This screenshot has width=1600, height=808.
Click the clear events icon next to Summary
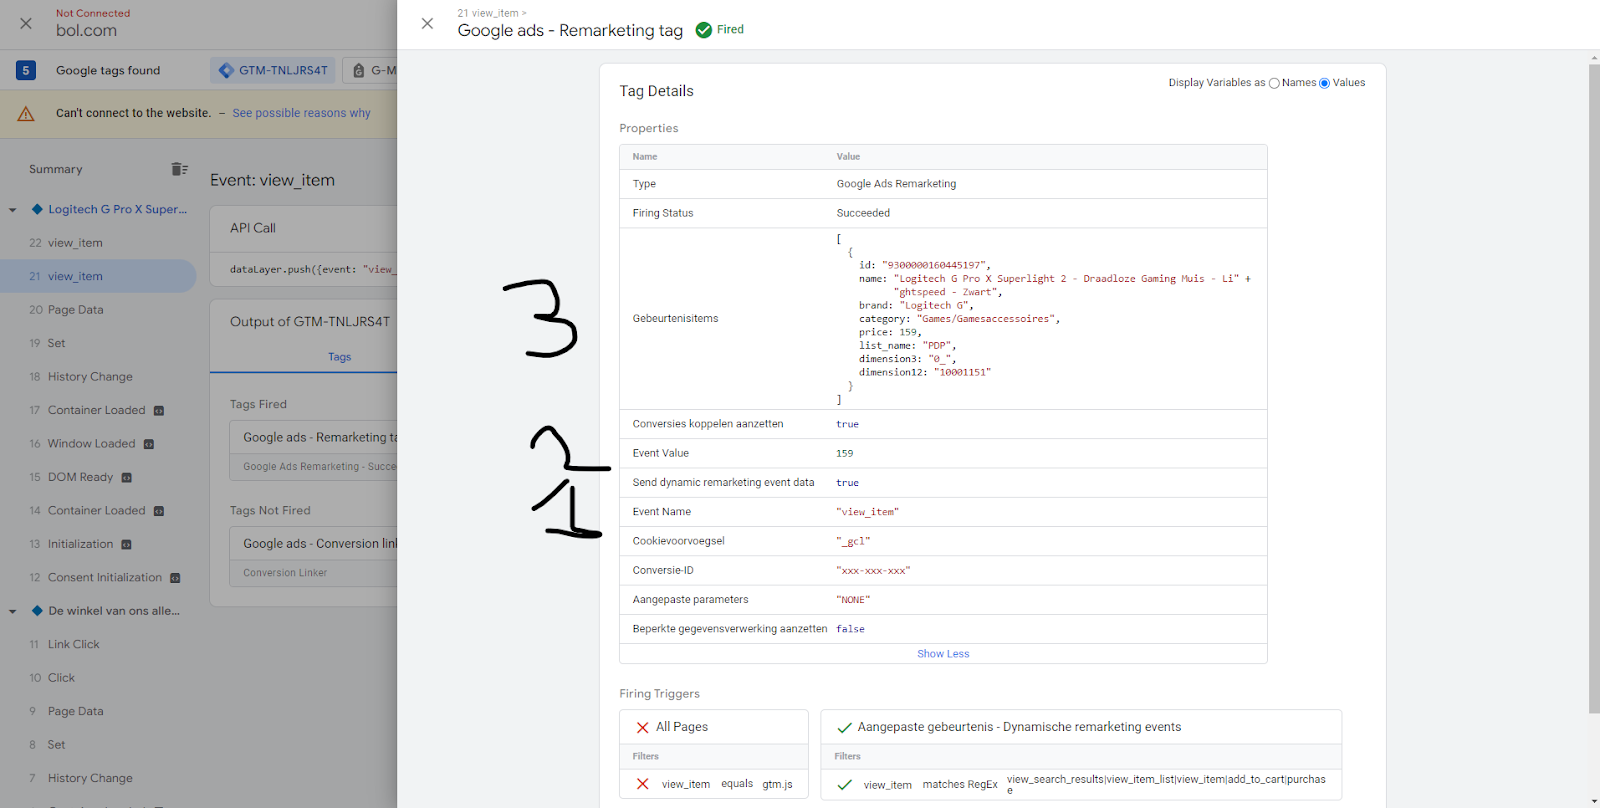tap(179, 169)
